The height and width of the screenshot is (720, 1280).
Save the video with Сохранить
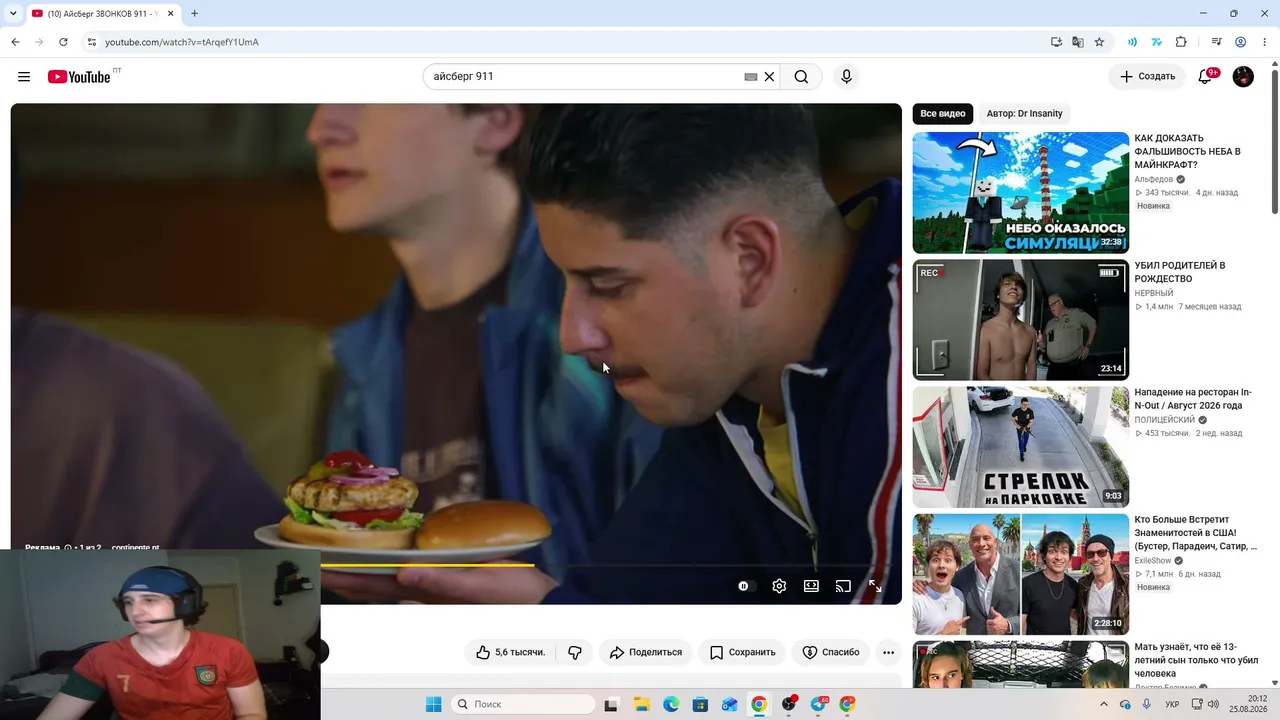click(x=742, y=652)
